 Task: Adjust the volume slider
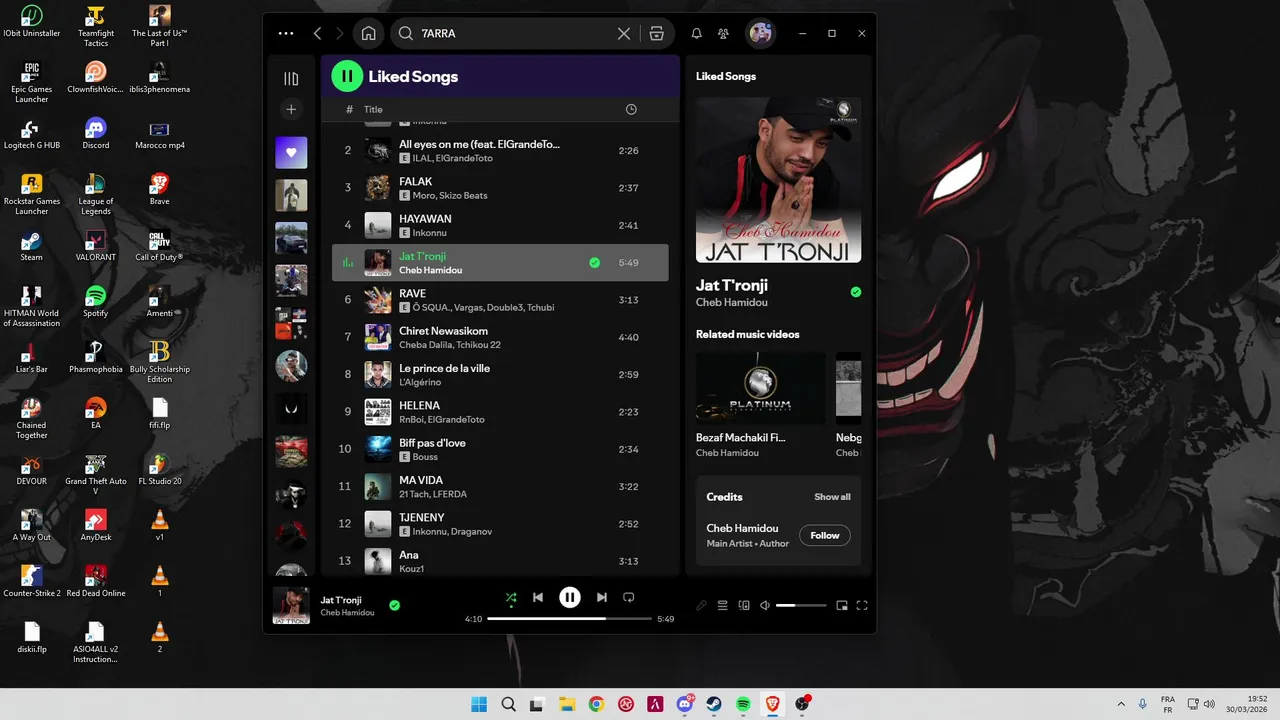tap(801, 605)
